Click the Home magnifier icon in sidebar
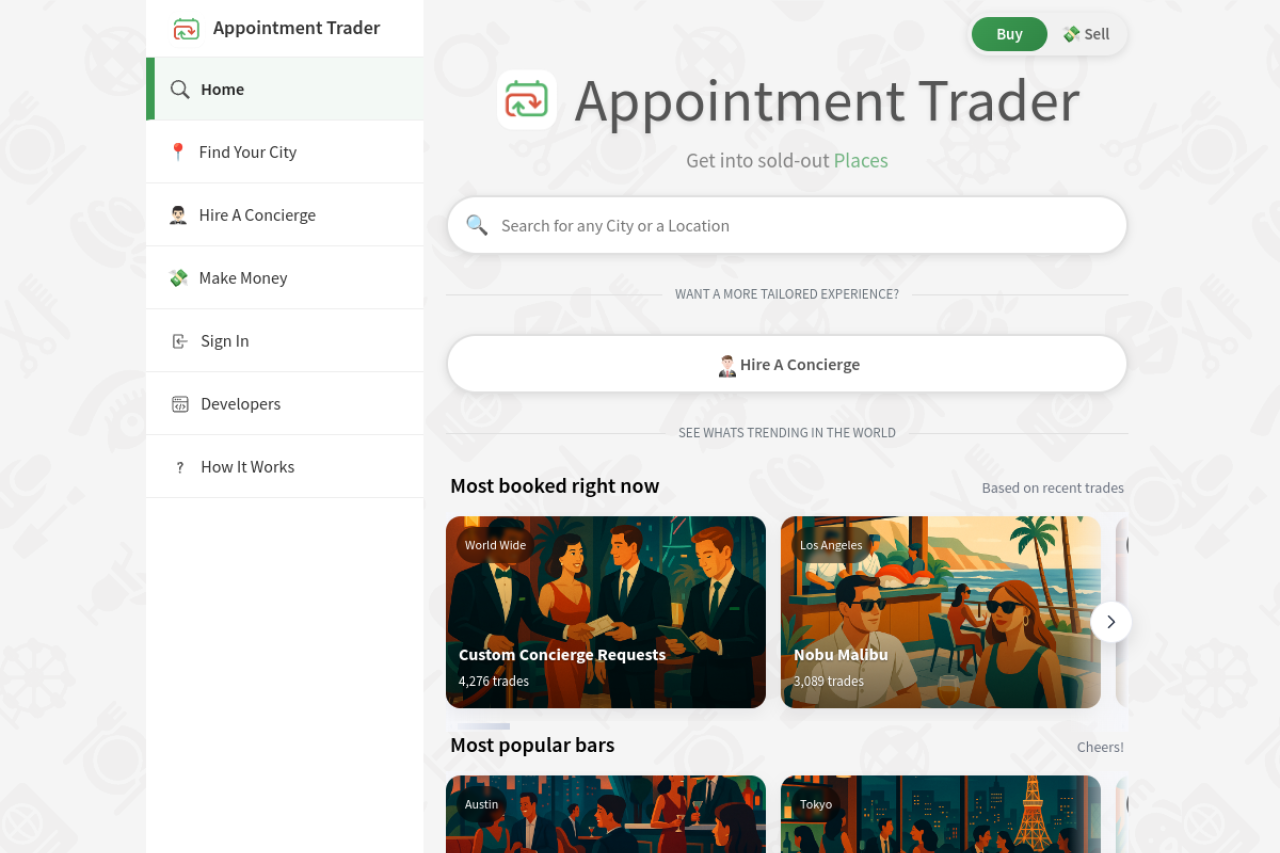Image resolution: width=1280 pixels, height=853 pixels. (180, 89)
